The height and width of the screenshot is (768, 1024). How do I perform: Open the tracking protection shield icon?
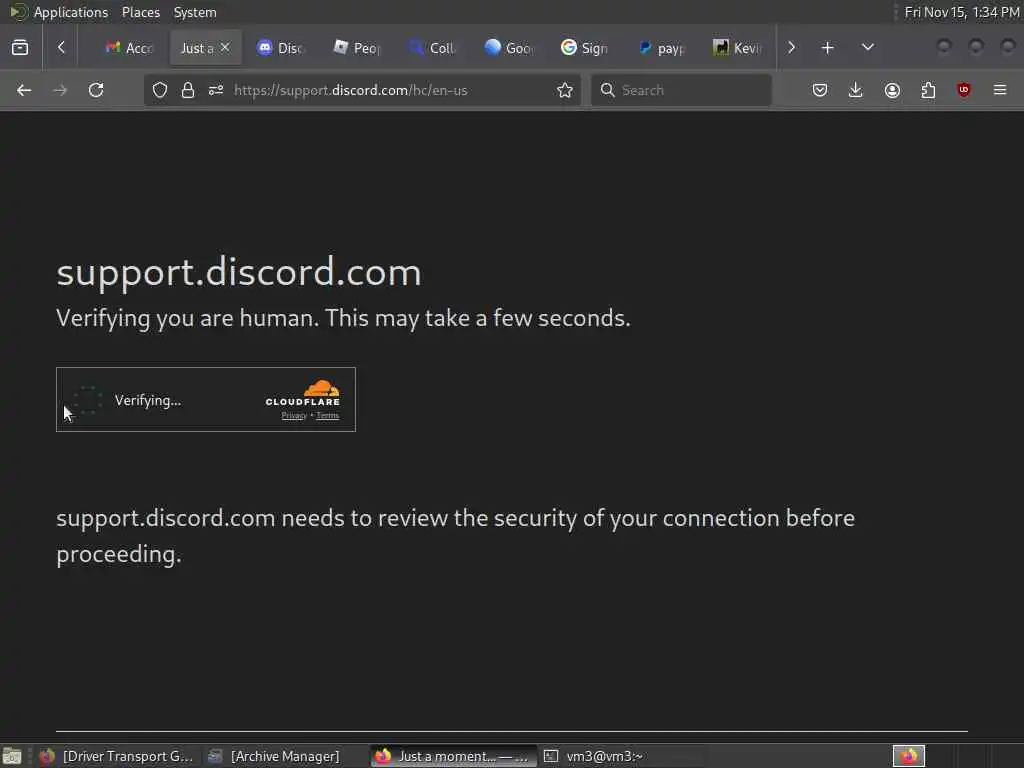160,90
